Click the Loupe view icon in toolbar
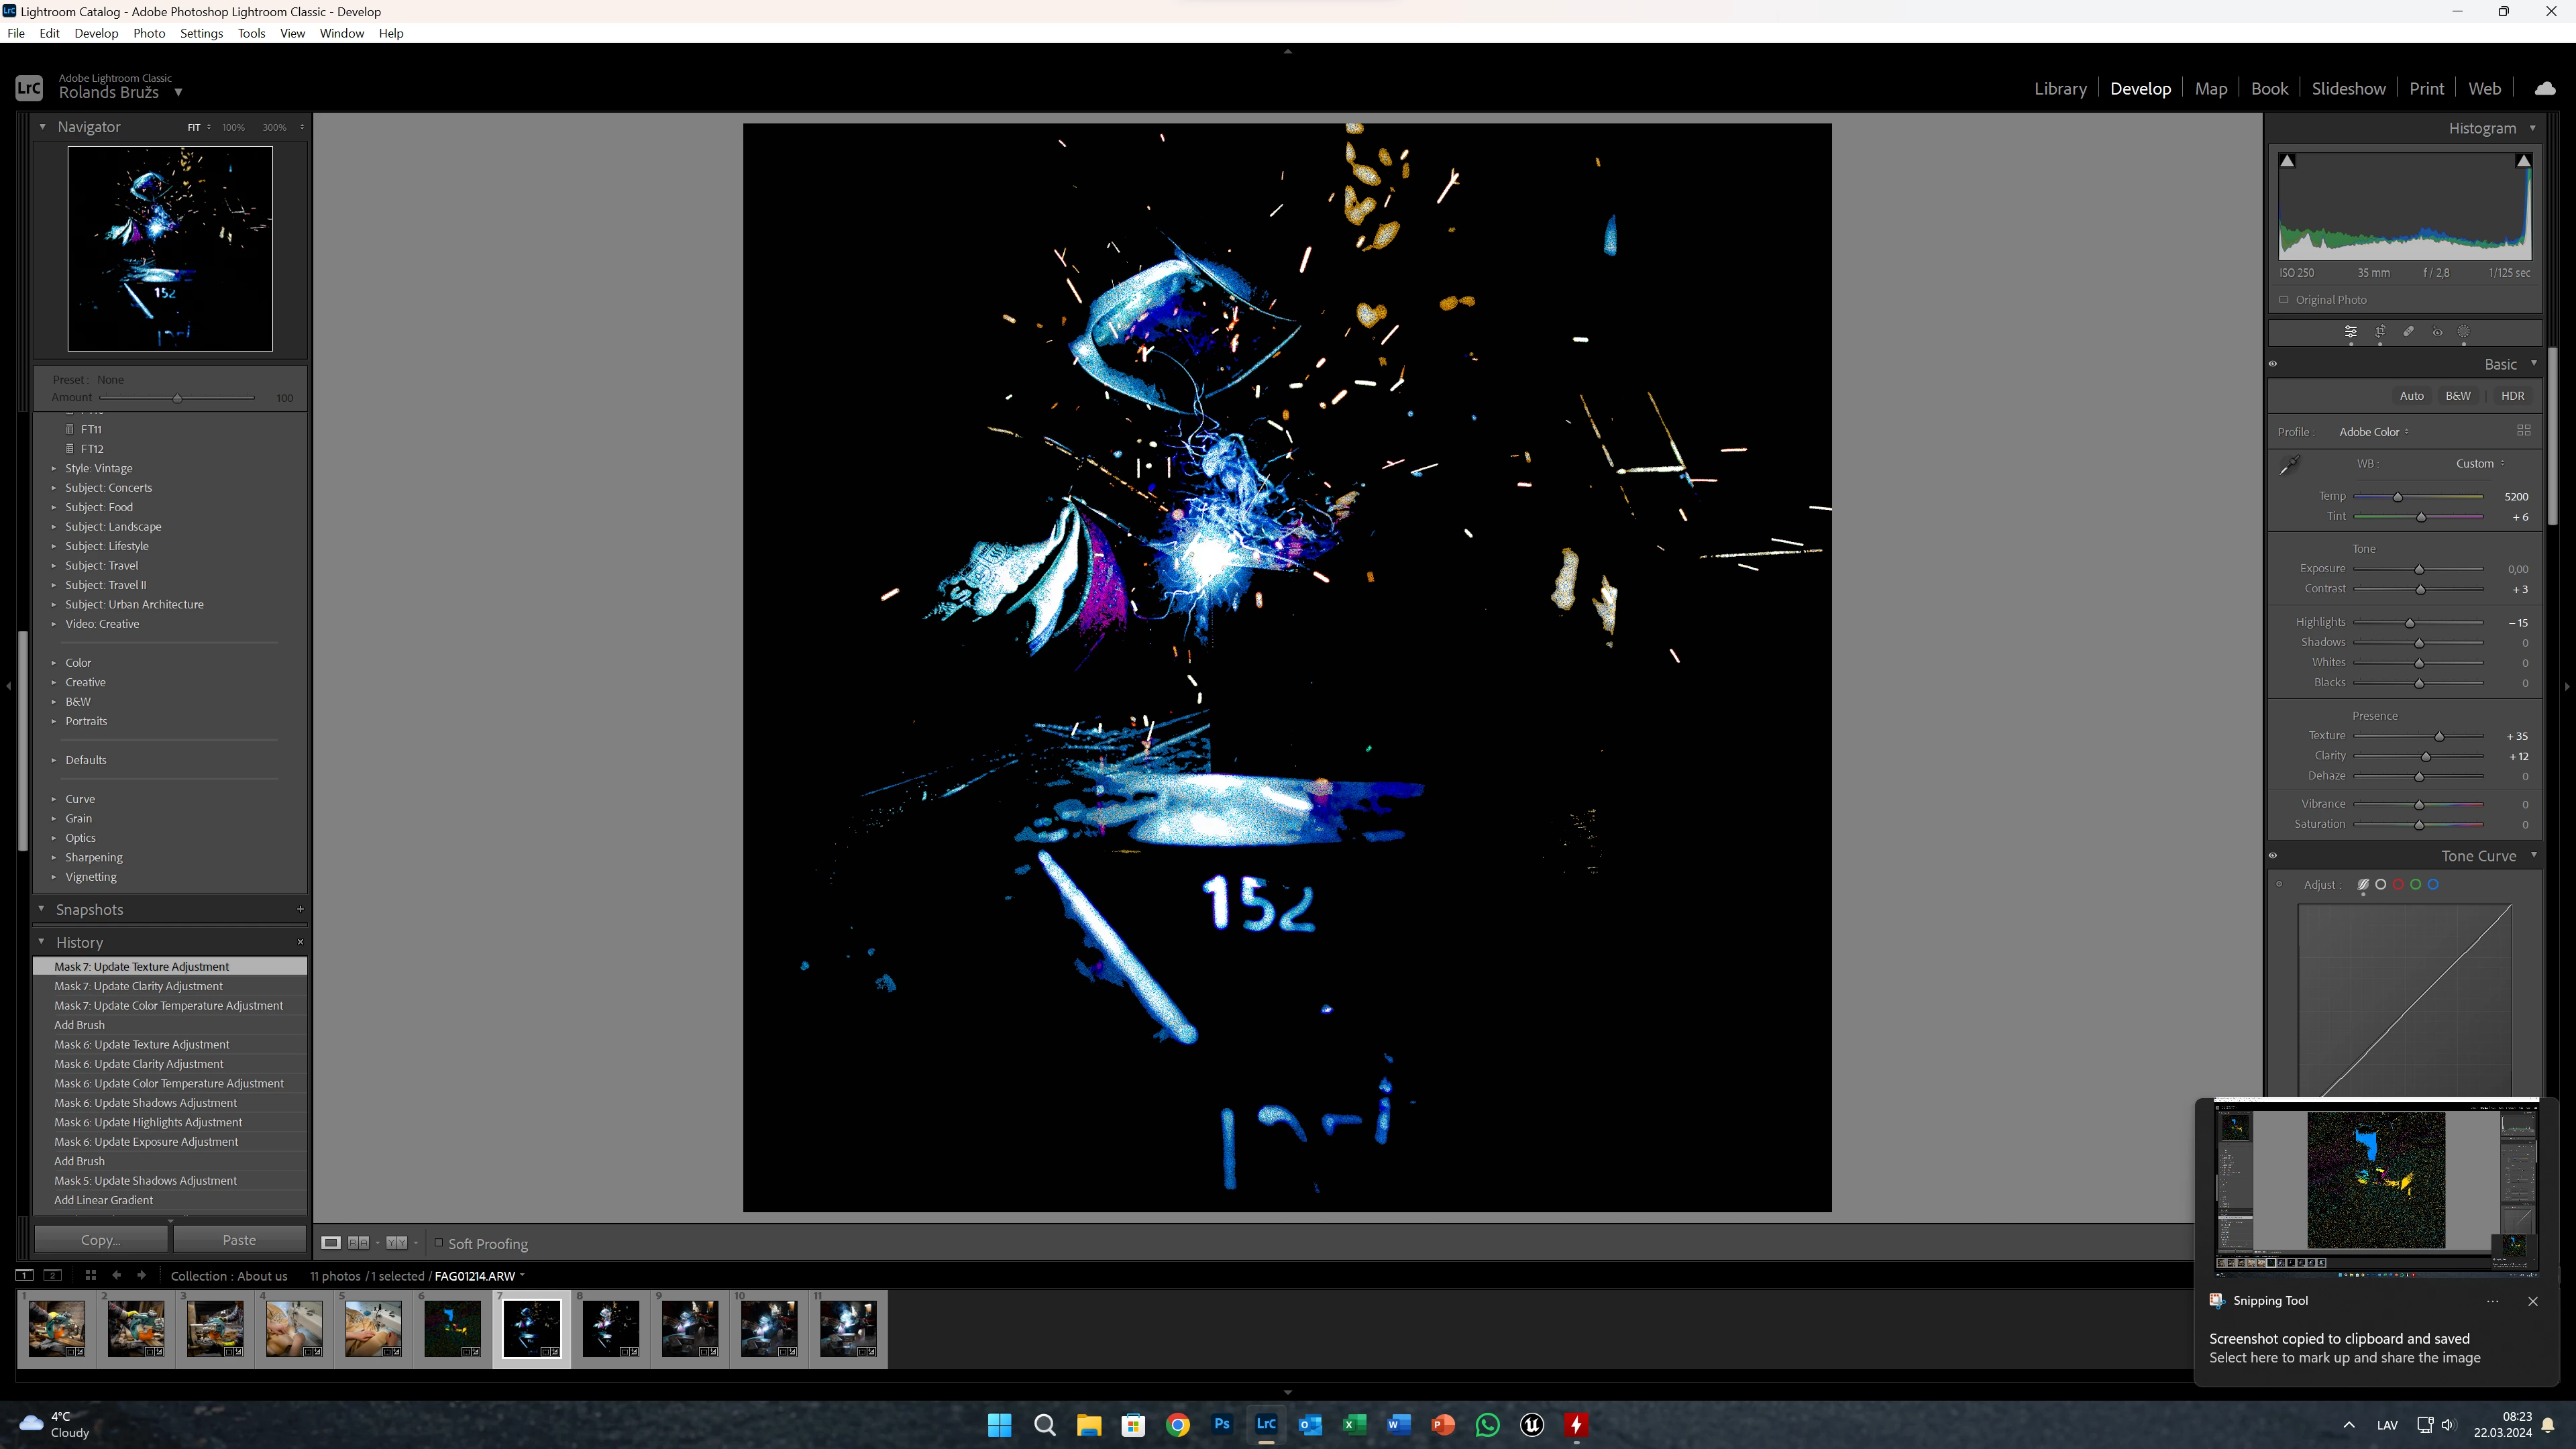The width and height of the screenshot is (2576, 1449). (x=331, y=1243)
